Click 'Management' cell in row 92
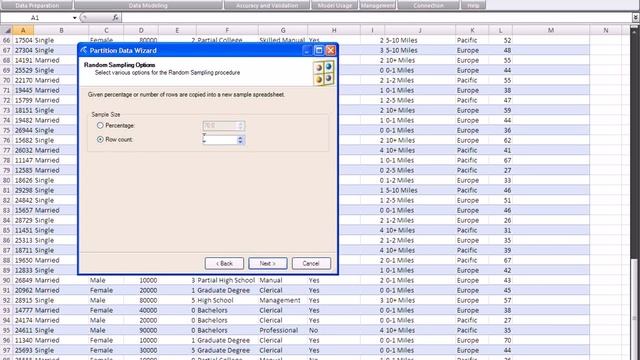Viewport: 640px width, 360px height. pos(283,300)
